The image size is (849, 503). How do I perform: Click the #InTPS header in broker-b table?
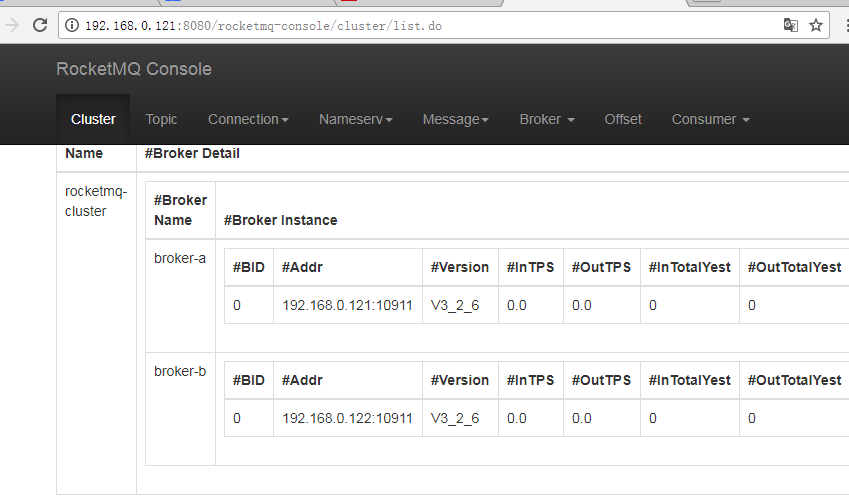point(531,381)
